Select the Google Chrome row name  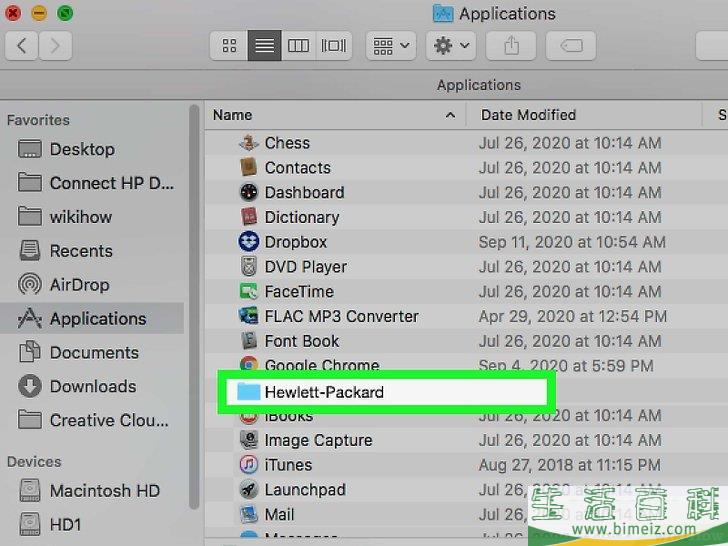(x=322, y=365)
